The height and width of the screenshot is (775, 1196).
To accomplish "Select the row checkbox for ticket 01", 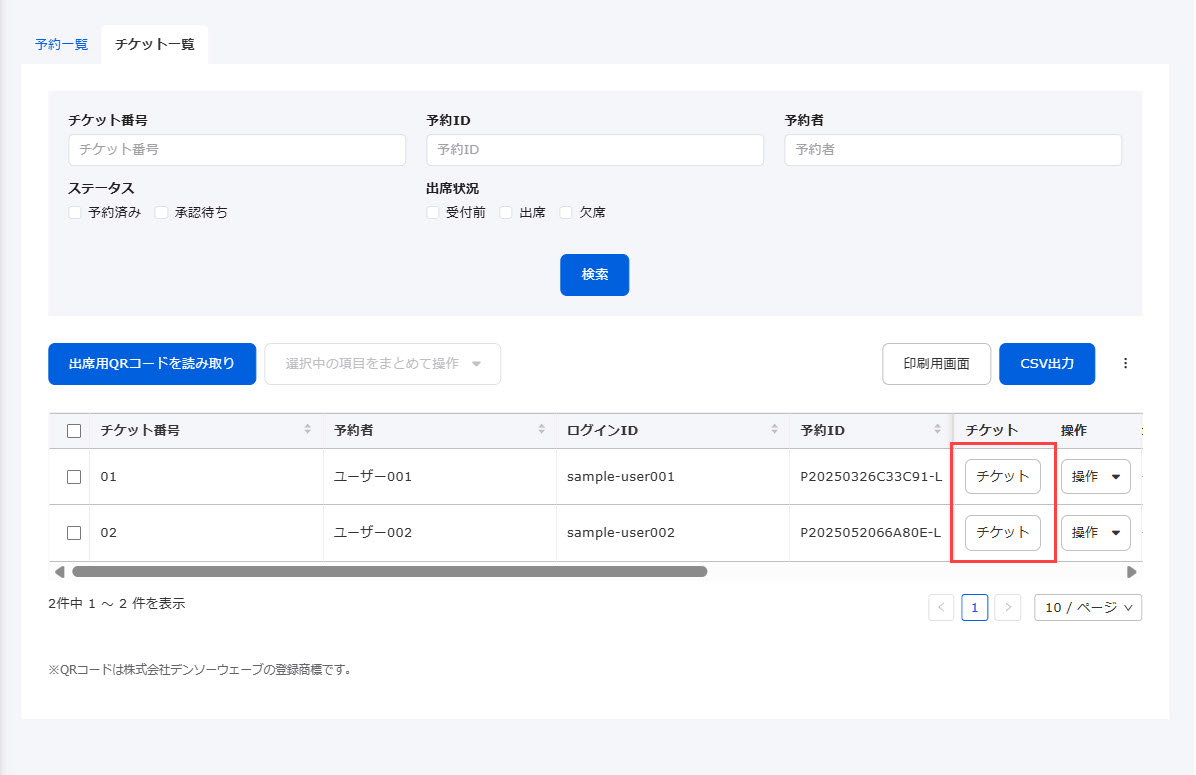I will [74, 477].
